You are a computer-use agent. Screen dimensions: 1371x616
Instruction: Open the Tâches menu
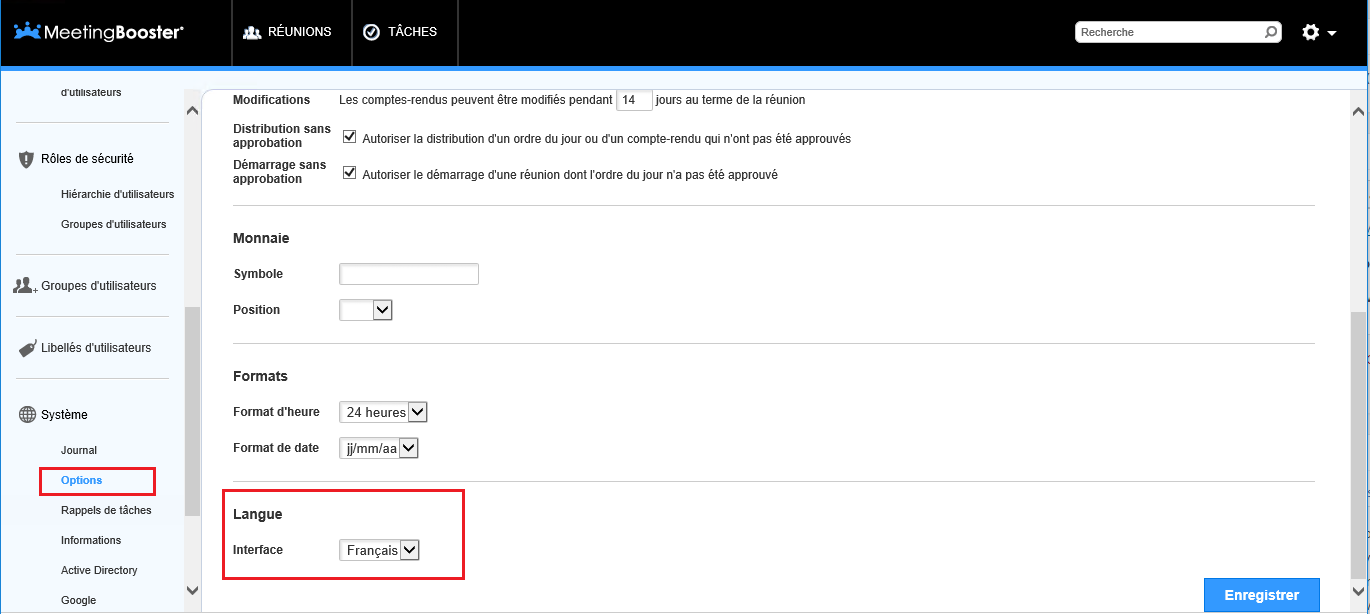[x=400, y=32]
